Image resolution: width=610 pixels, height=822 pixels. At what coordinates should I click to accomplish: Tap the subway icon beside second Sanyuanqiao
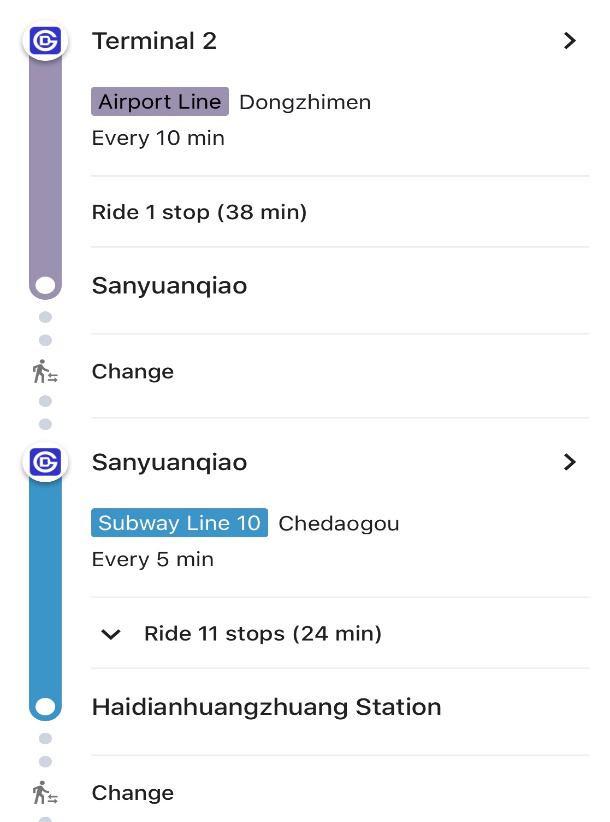45,462
